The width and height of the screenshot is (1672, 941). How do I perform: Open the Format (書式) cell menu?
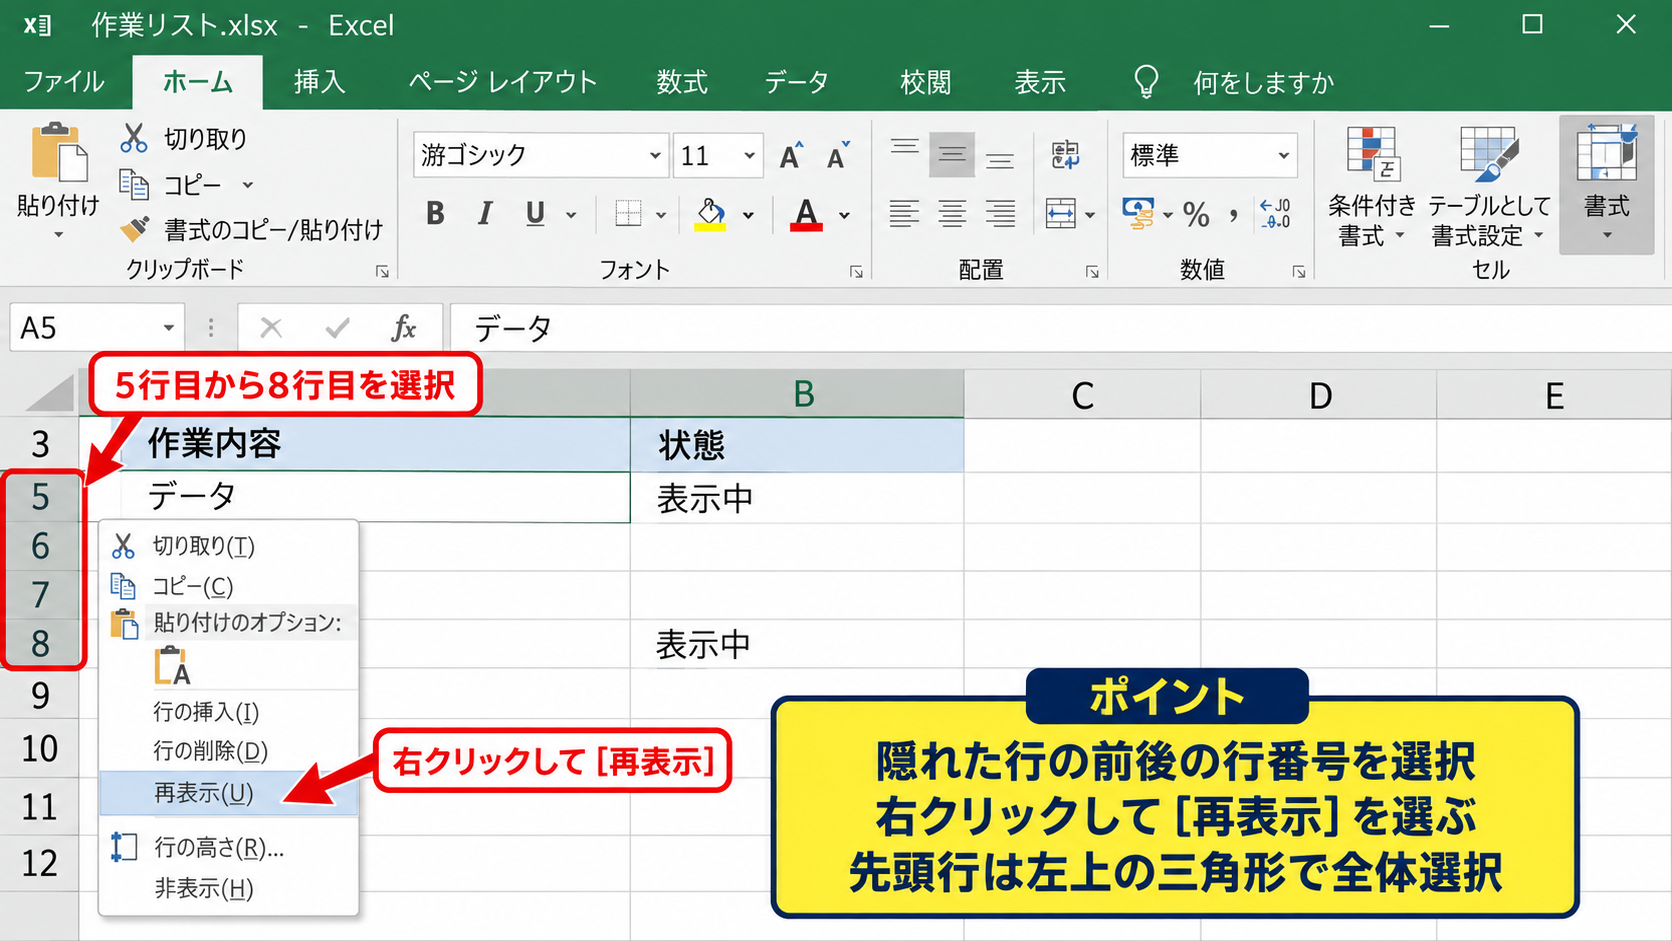point(1607,184)
